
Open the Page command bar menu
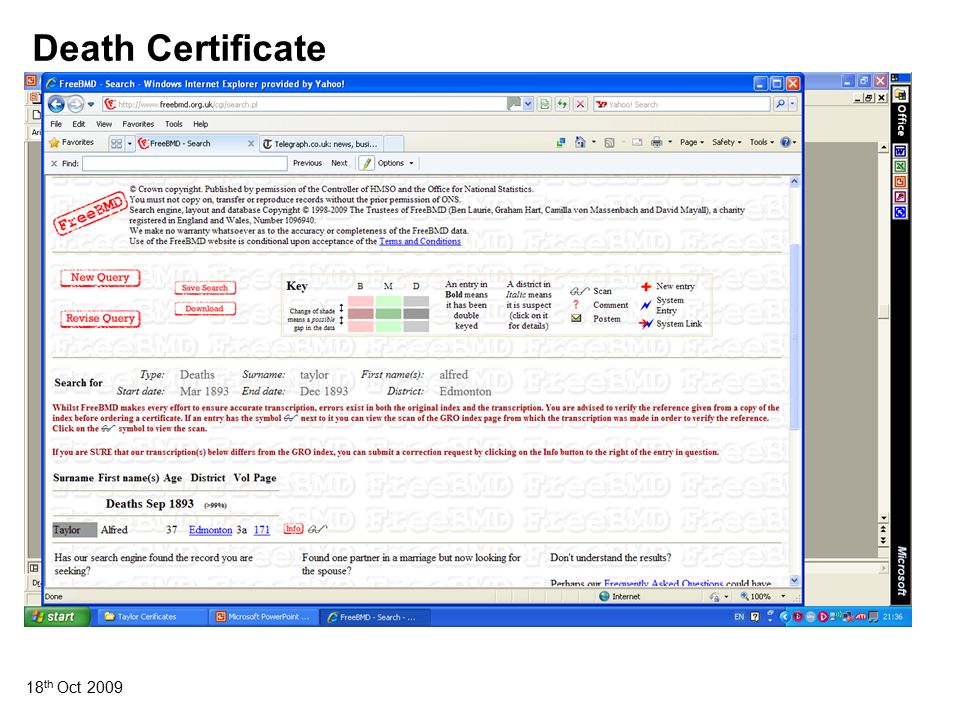[x=692, y=142]
